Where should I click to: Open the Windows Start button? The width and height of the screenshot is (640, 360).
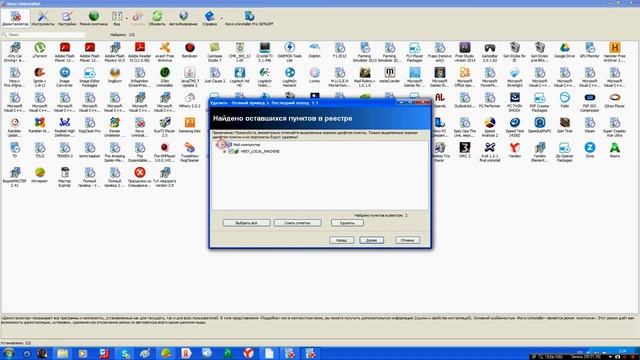click(9, 353)
